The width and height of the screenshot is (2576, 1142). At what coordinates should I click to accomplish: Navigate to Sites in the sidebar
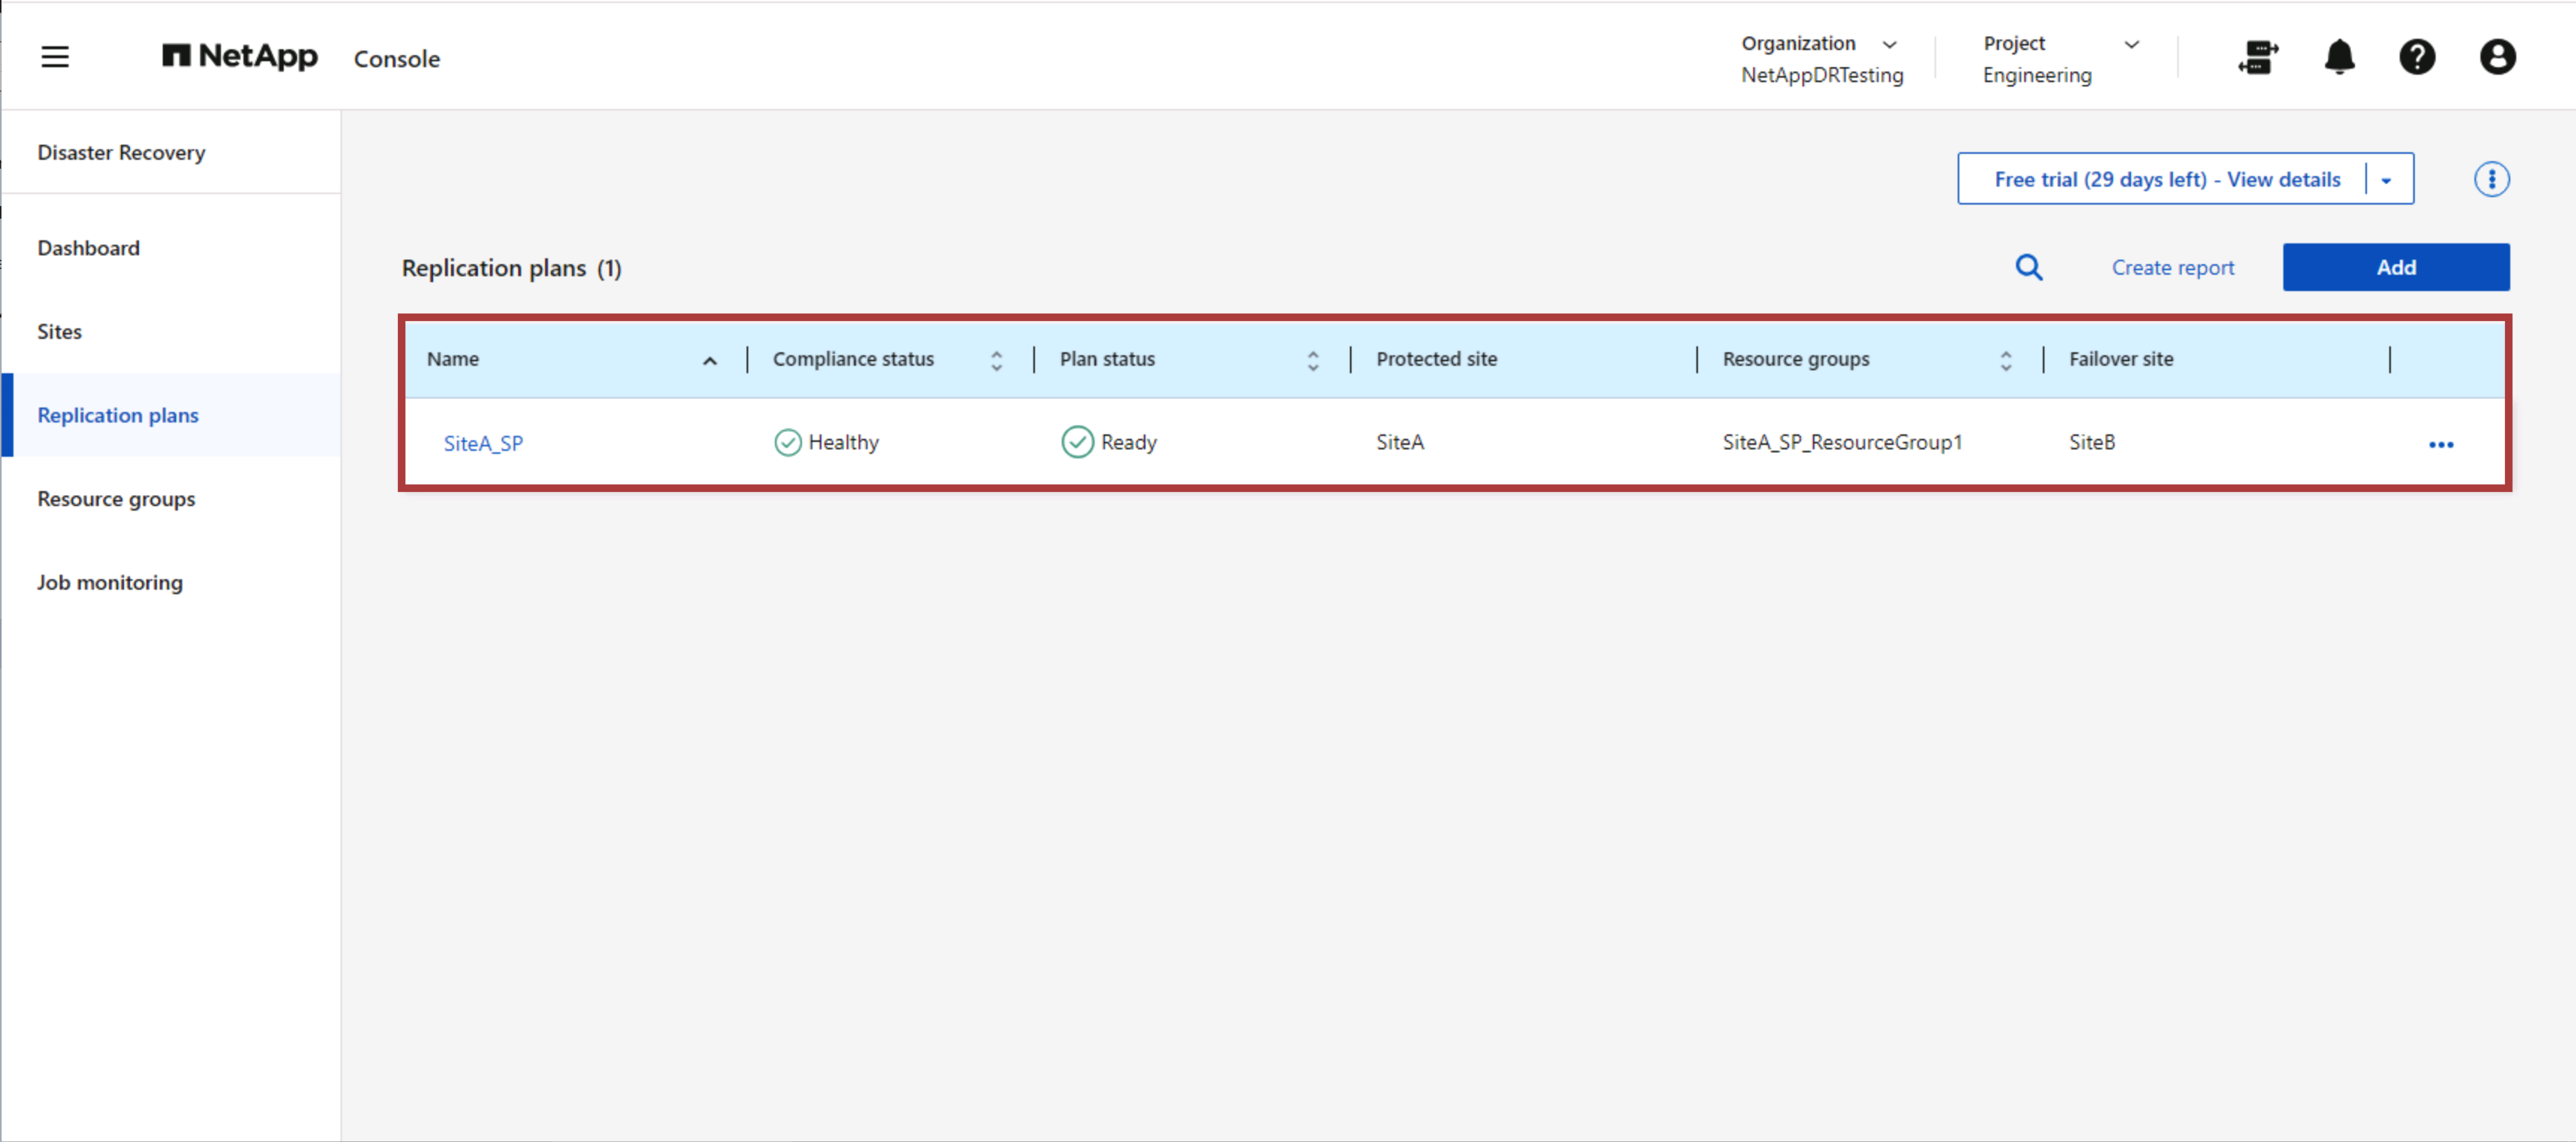[59, 331]
